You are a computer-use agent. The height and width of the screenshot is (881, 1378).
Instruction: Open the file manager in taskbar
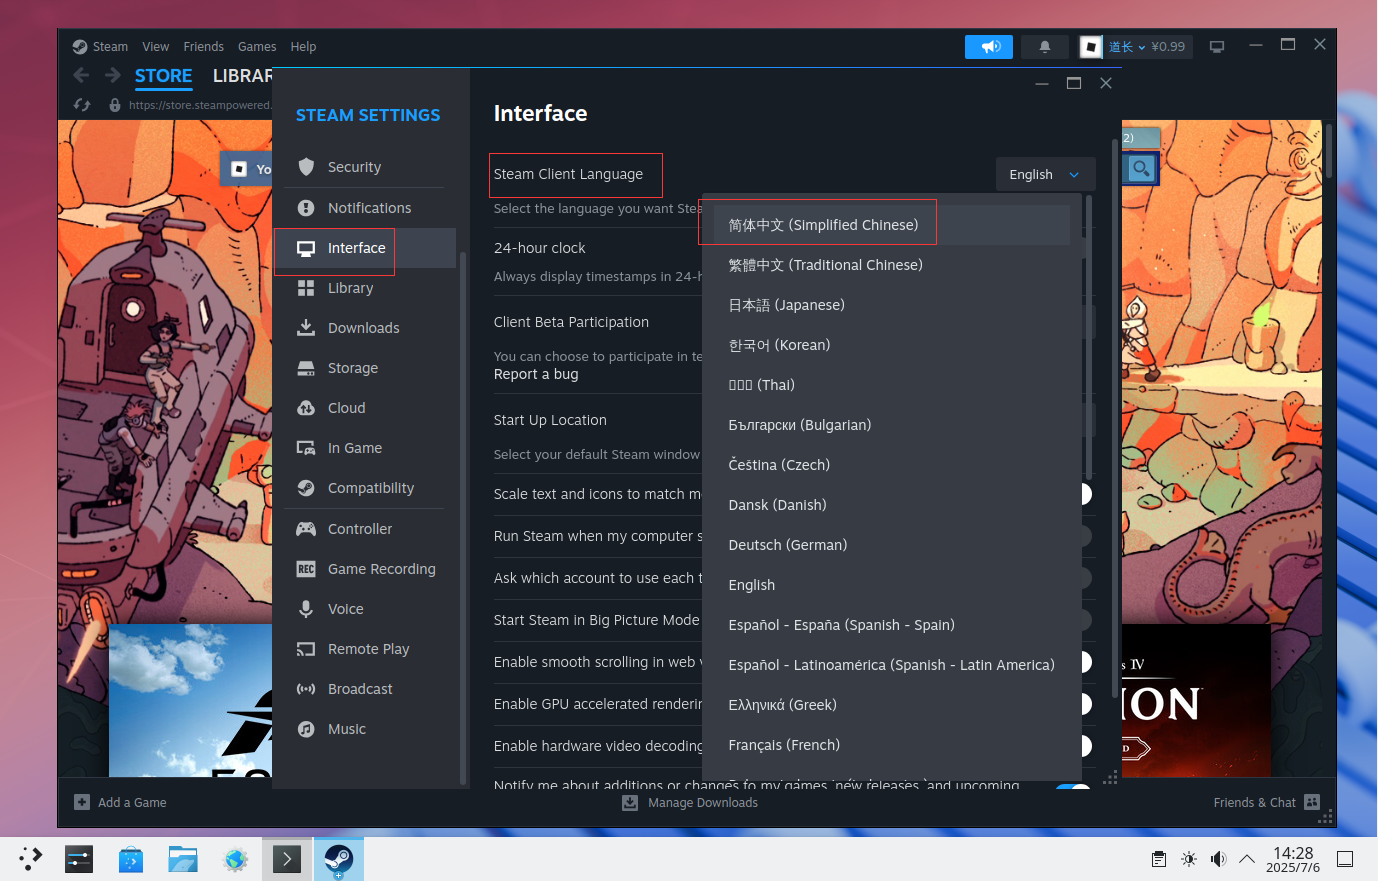(x=183, y=859)
